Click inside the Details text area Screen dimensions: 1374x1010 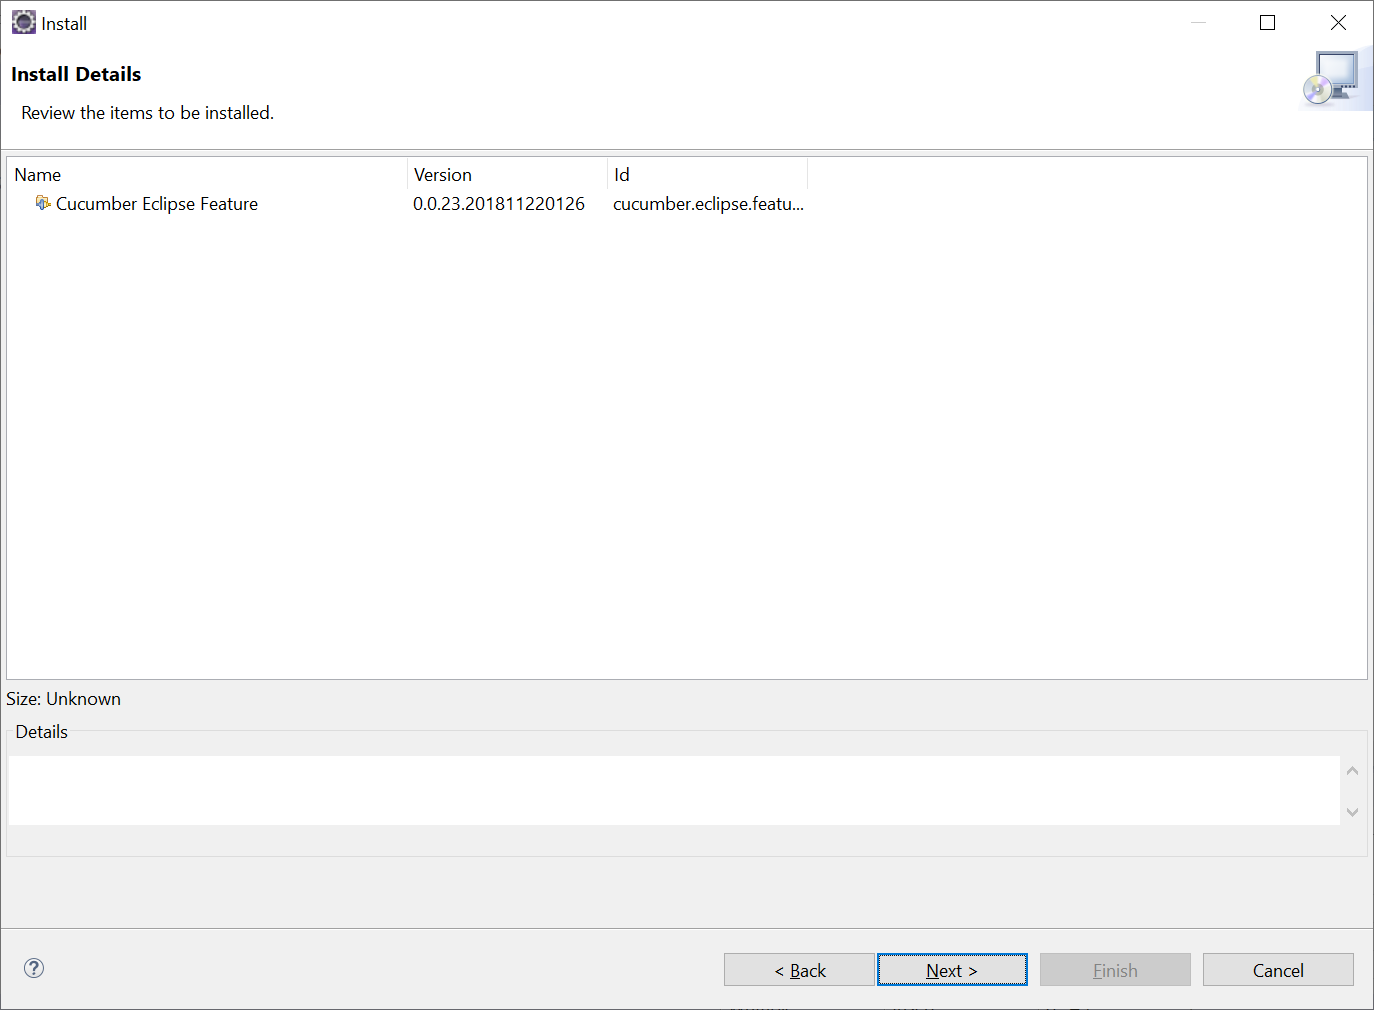point(674,790)
